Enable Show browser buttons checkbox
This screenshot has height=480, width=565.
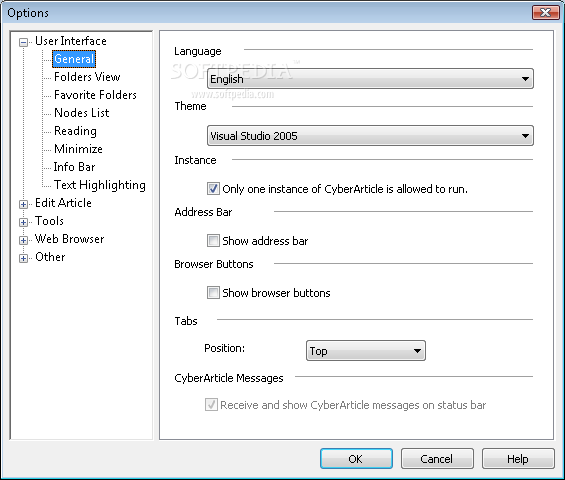point(213,292)
